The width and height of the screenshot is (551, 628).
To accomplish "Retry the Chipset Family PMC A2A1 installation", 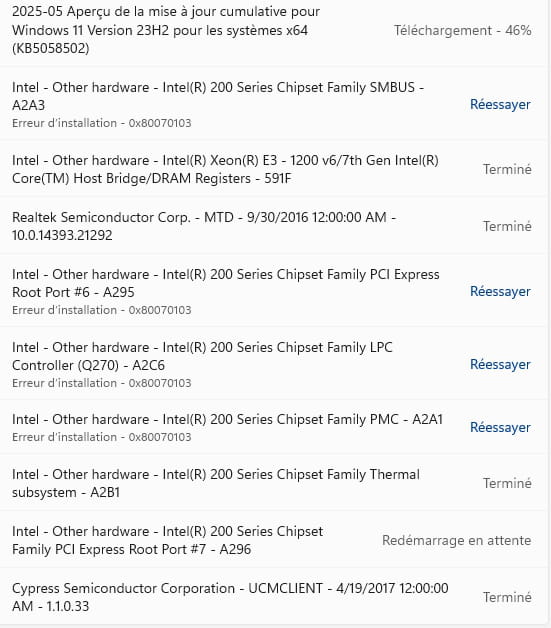I will coord(500,427).
